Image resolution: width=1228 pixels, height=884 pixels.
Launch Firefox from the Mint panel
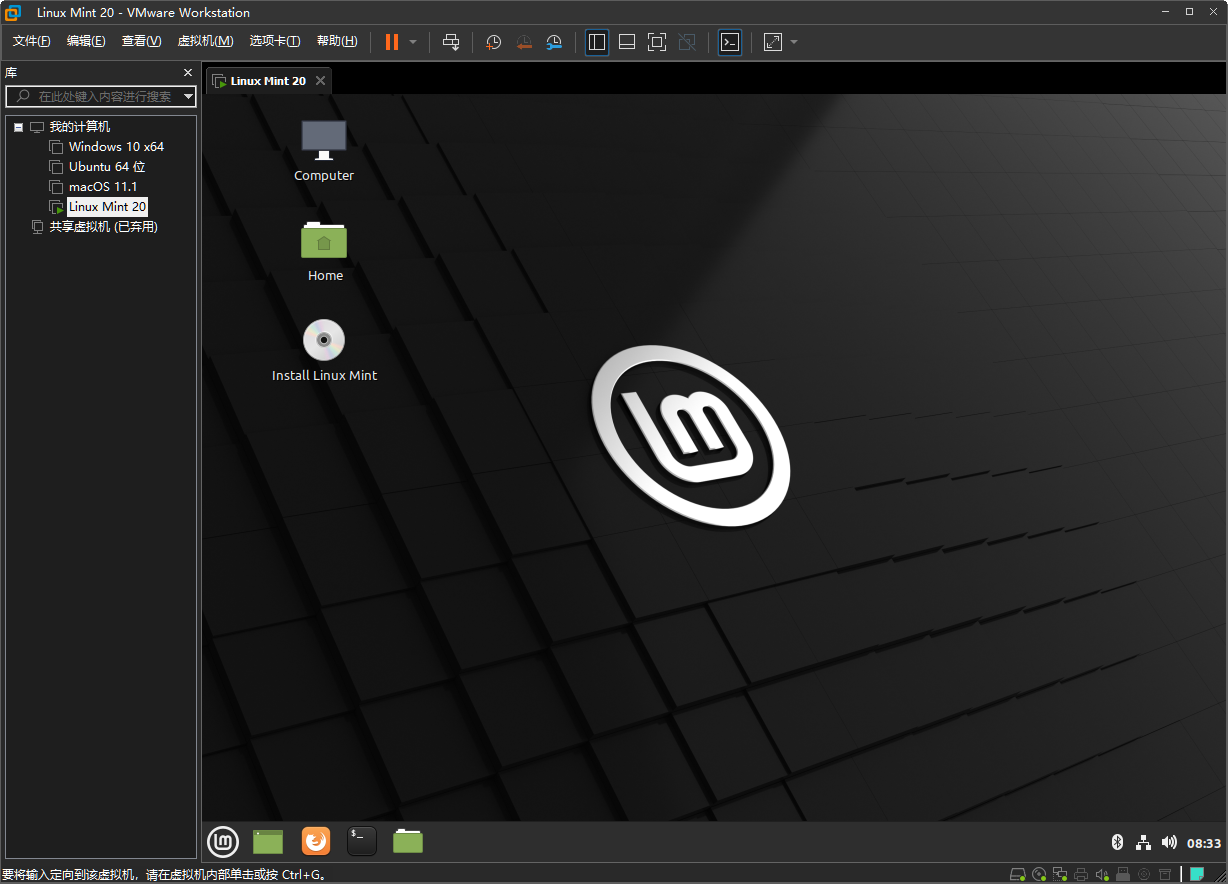point(316,842)
